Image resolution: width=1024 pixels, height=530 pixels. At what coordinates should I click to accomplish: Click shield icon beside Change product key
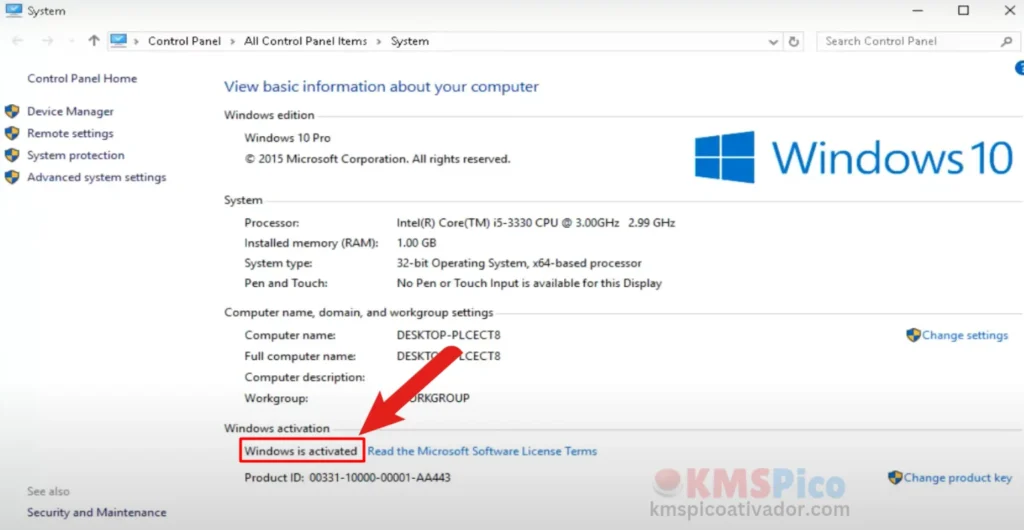(895, 477)
